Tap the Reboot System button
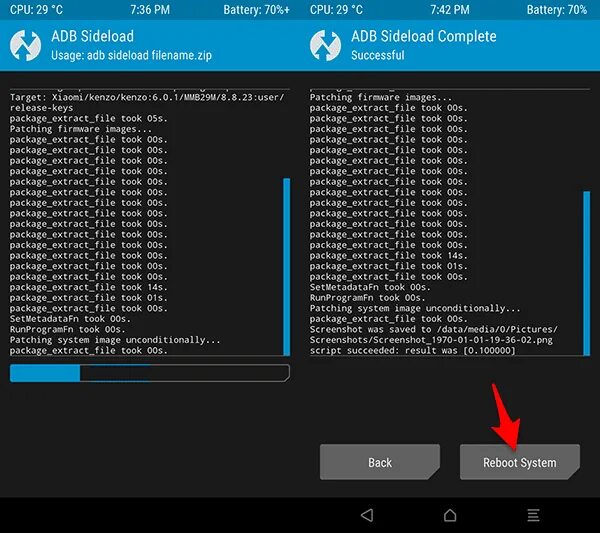The width and height of the screenshot is (600, 533). 520,462
